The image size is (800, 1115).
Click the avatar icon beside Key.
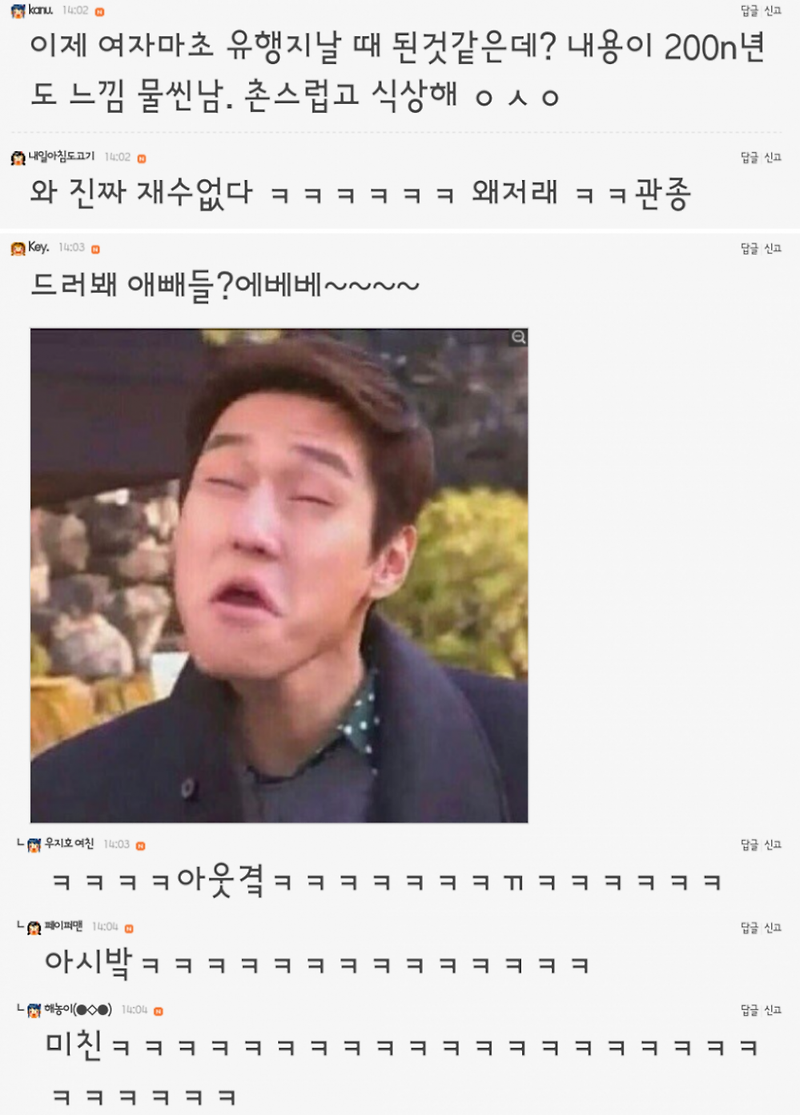[x=18, y=249]
